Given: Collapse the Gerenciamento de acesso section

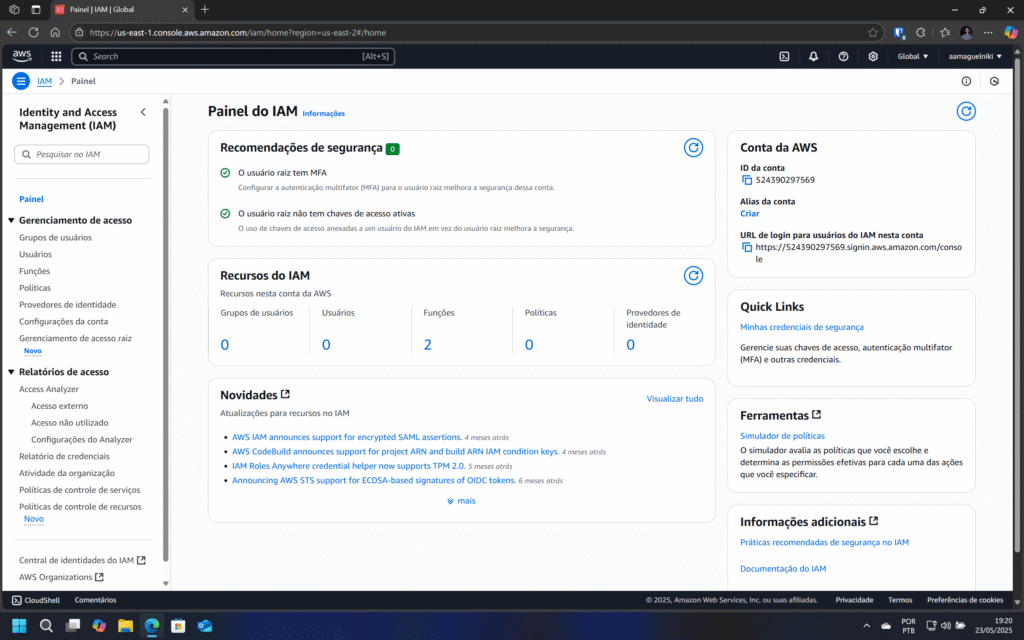Looking at the screenshot, I should pyautogui.click(x=11, y=221).
